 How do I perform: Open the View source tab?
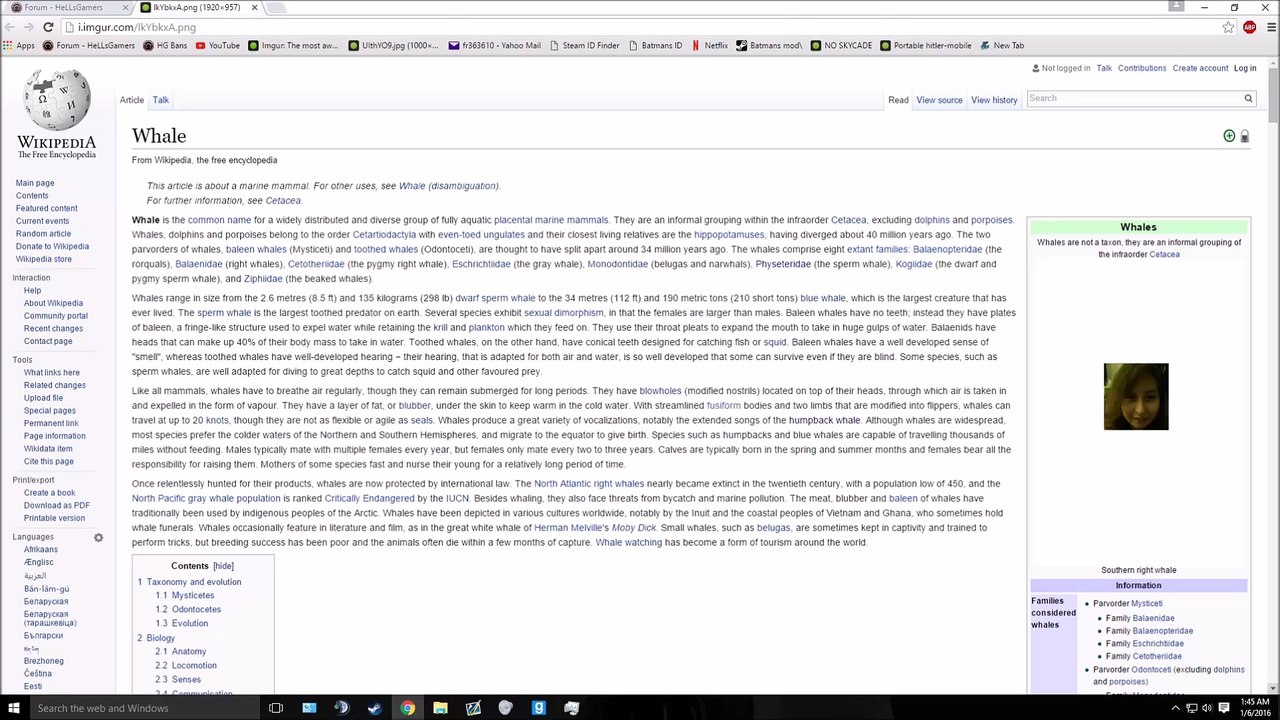pyautogui.click(x=939, y=100)
